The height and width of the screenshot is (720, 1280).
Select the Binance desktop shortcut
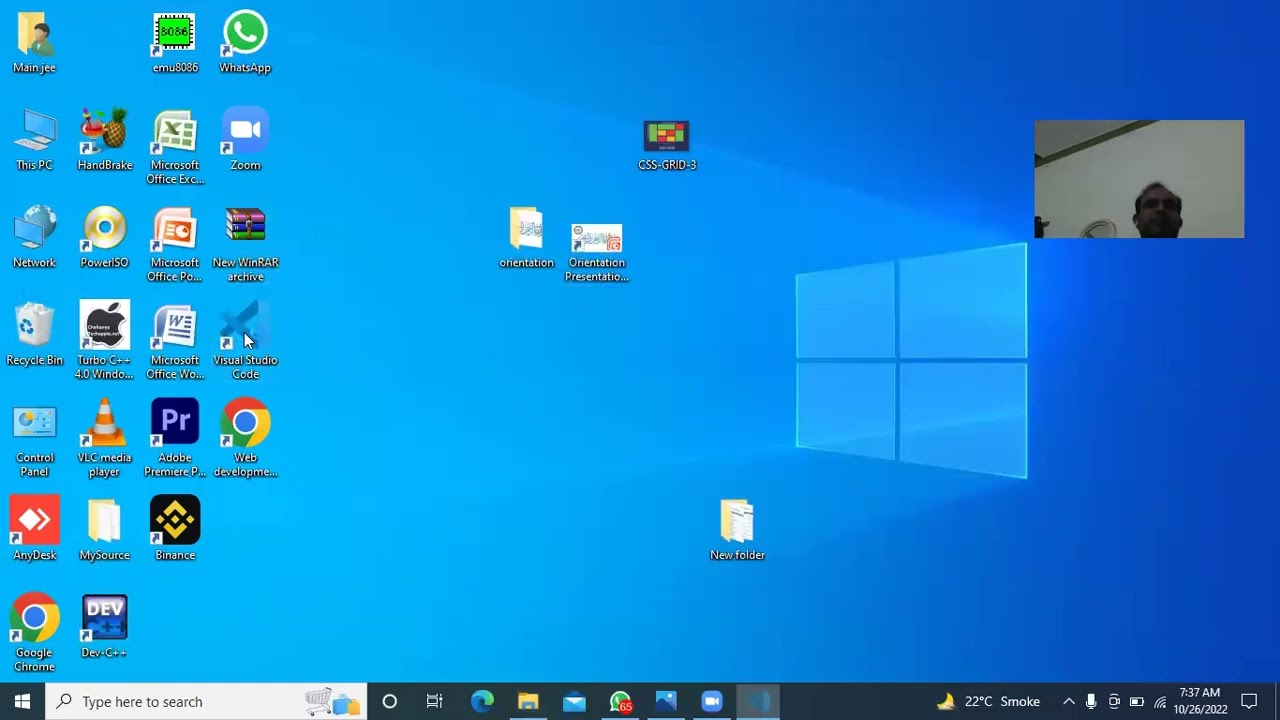(175, 530)
